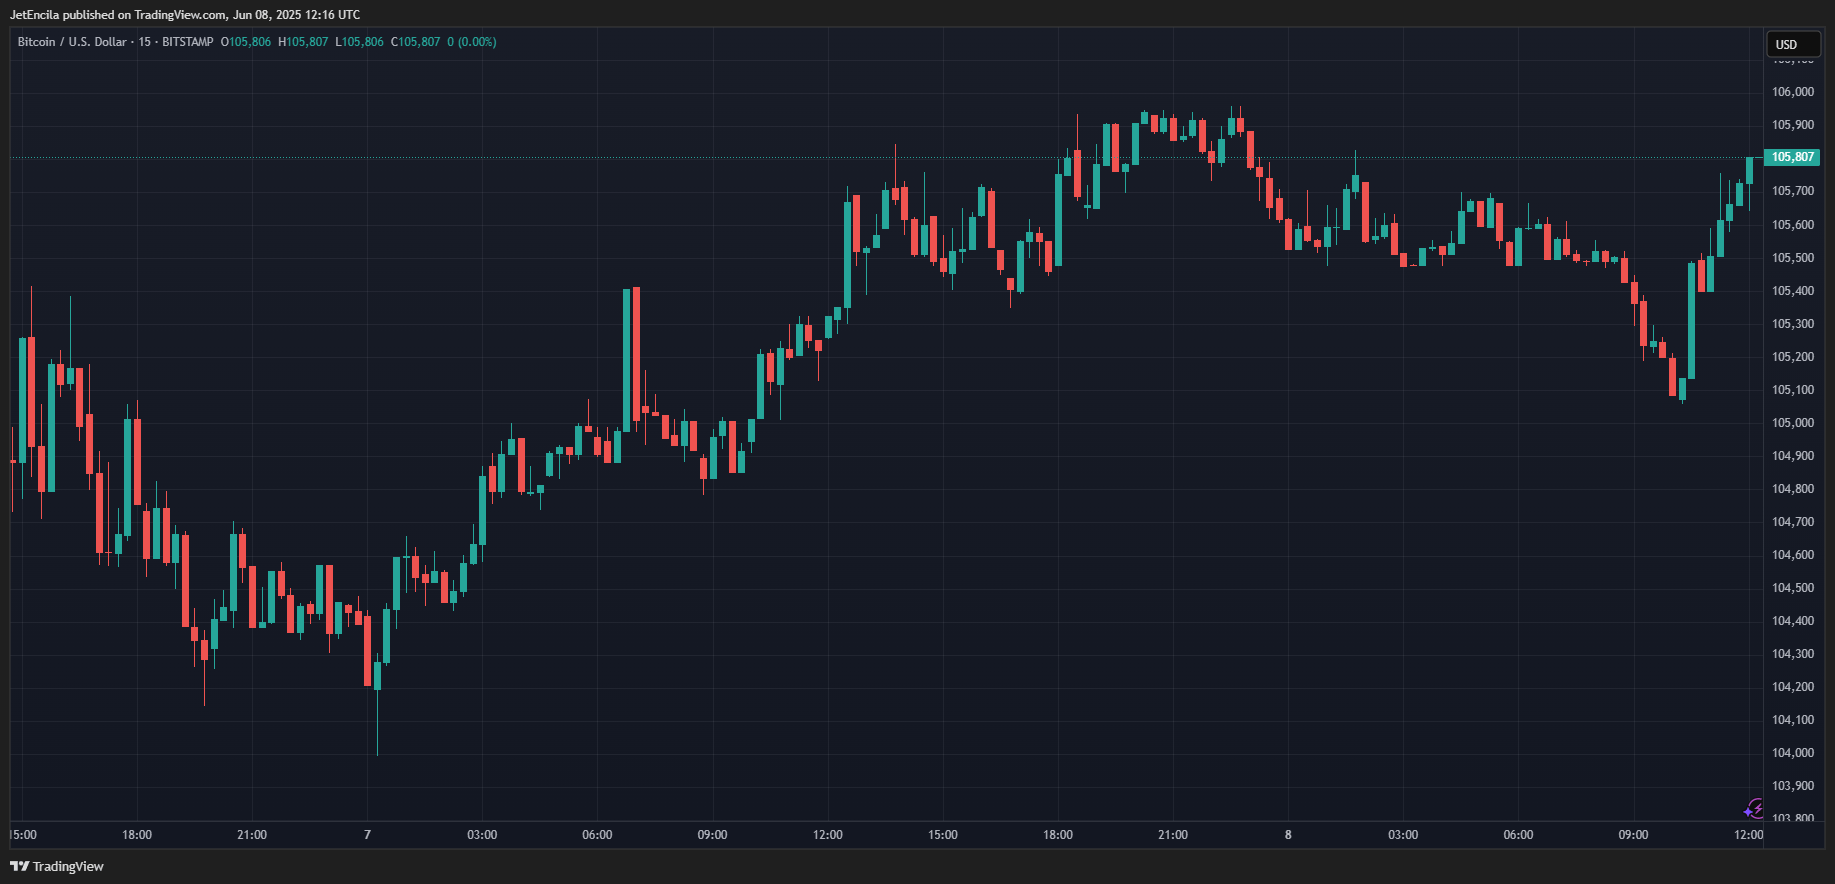
Task: Click date marker 7 on time axis
Action: tap(367, 835)
